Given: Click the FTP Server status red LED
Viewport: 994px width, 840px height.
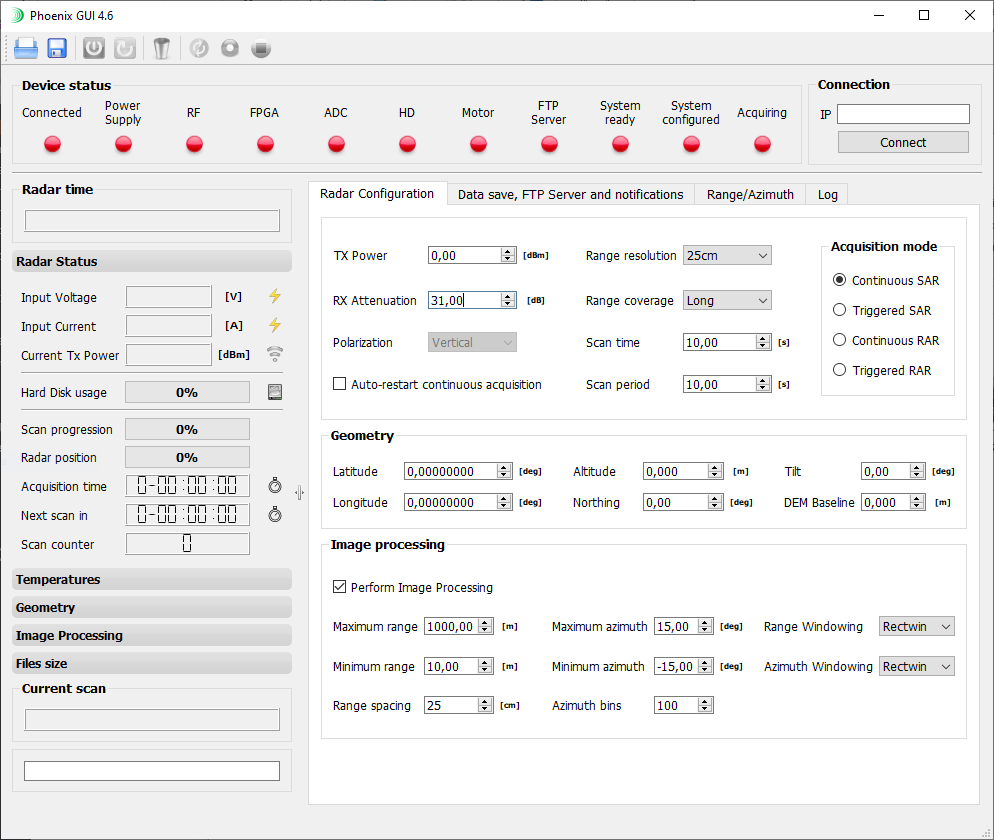Looking at the screenshot, I should (549, 144).
